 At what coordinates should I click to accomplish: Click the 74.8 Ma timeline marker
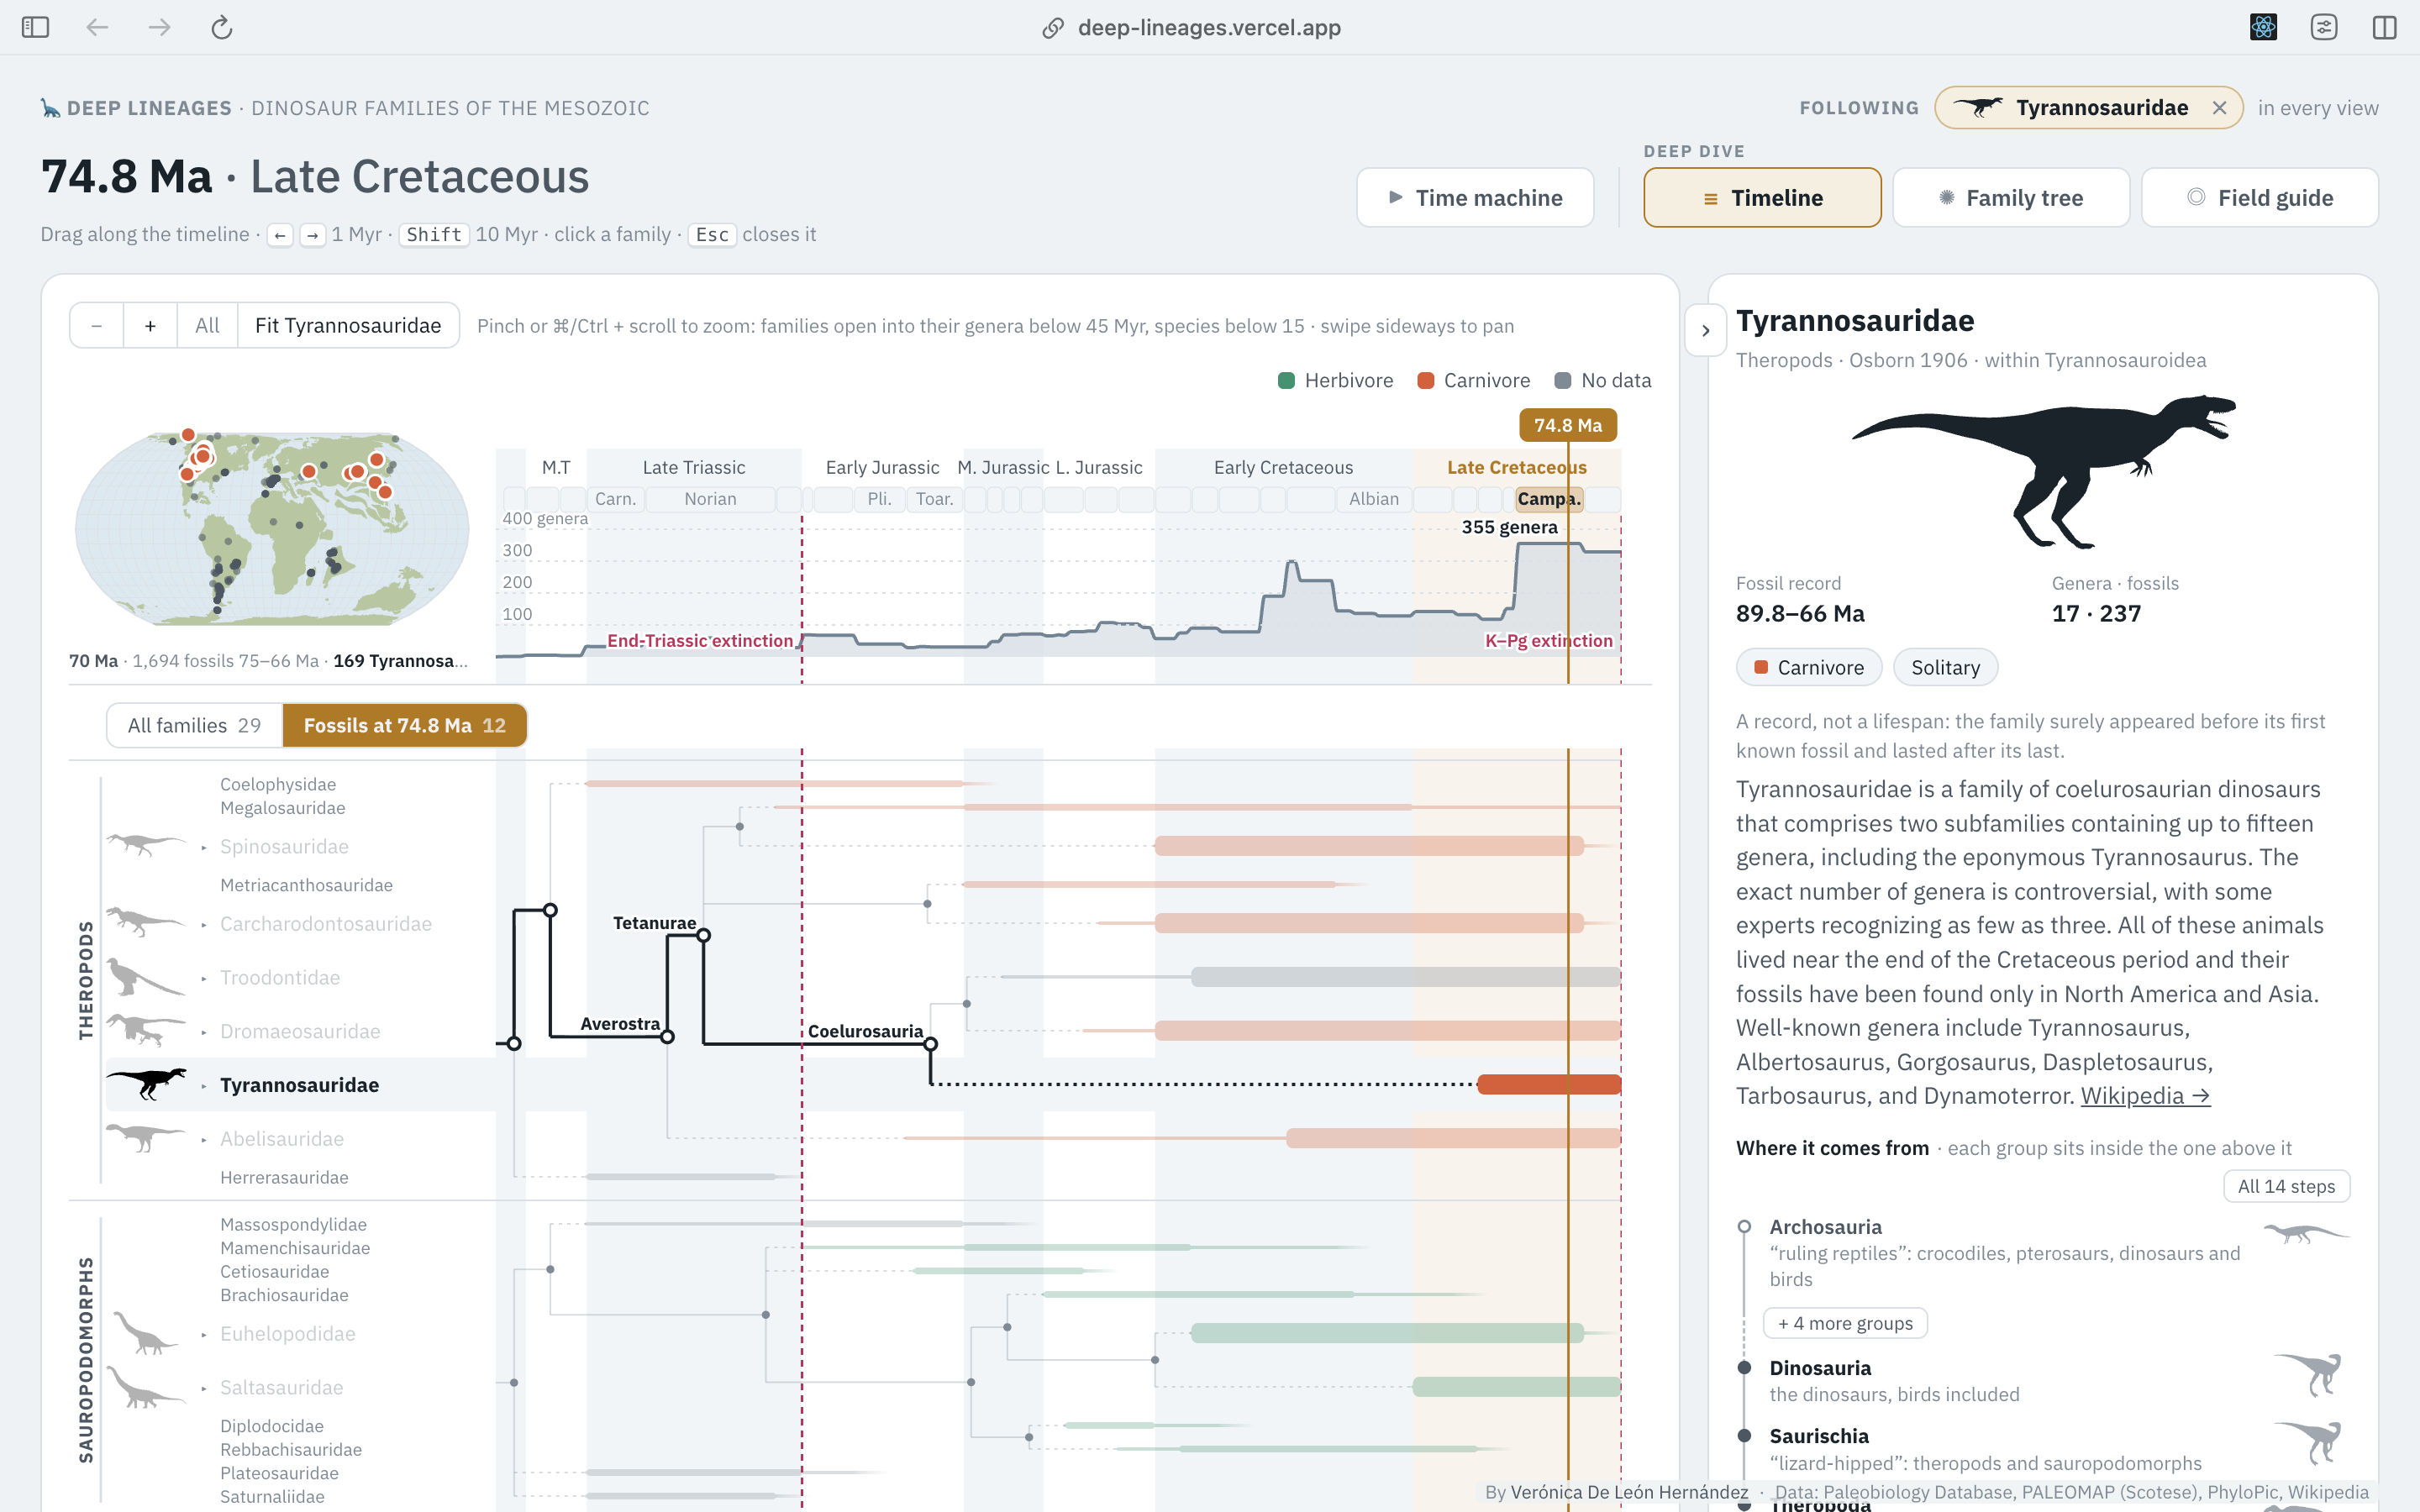point(1568,425)
